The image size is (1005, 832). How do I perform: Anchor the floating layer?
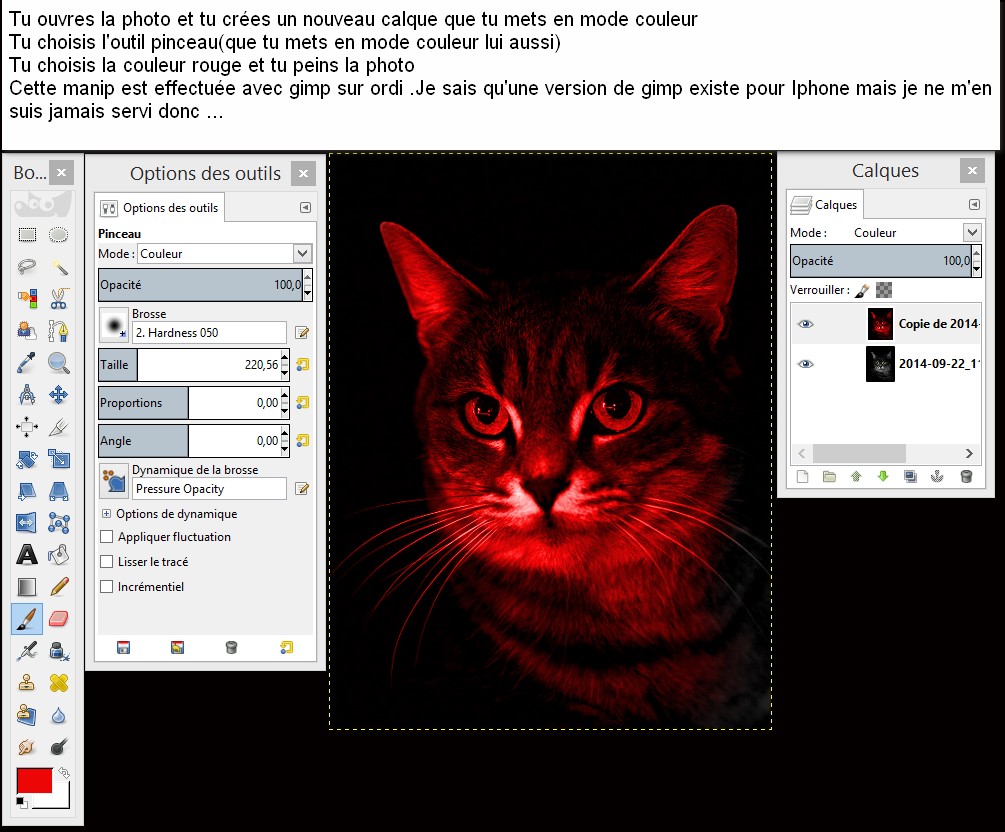pos(937,476)
